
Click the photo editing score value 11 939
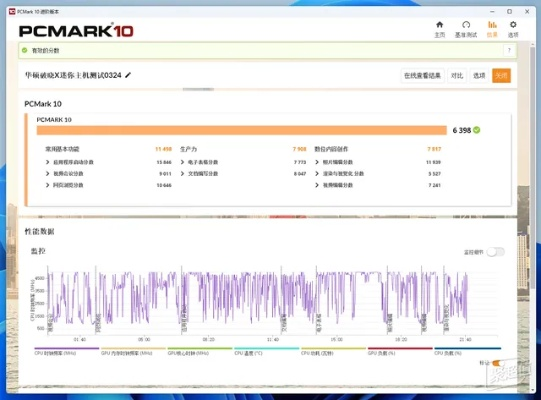click(x=433, y=162)
